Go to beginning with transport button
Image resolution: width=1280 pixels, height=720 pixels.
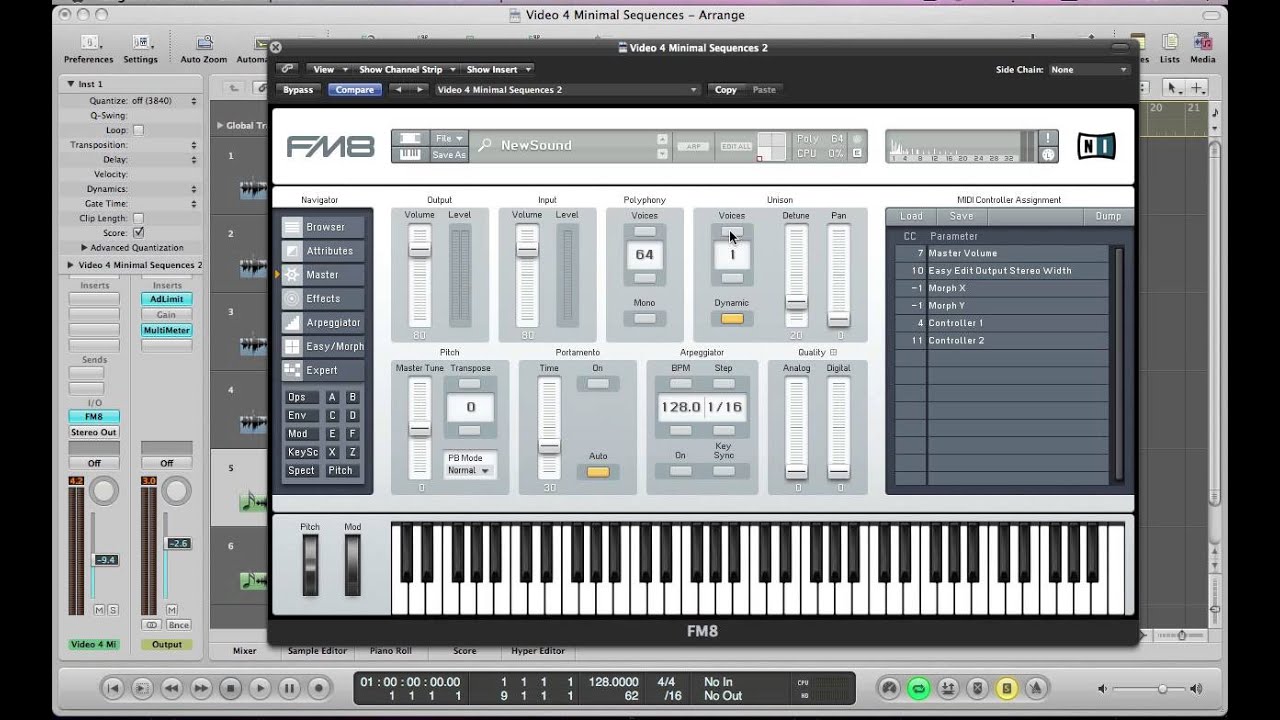pos(113,688)
